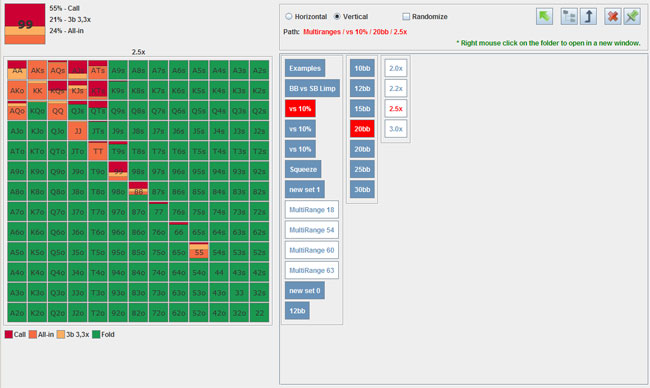Select the 2.2x range
650x388 pixels.
click(396, 88)
